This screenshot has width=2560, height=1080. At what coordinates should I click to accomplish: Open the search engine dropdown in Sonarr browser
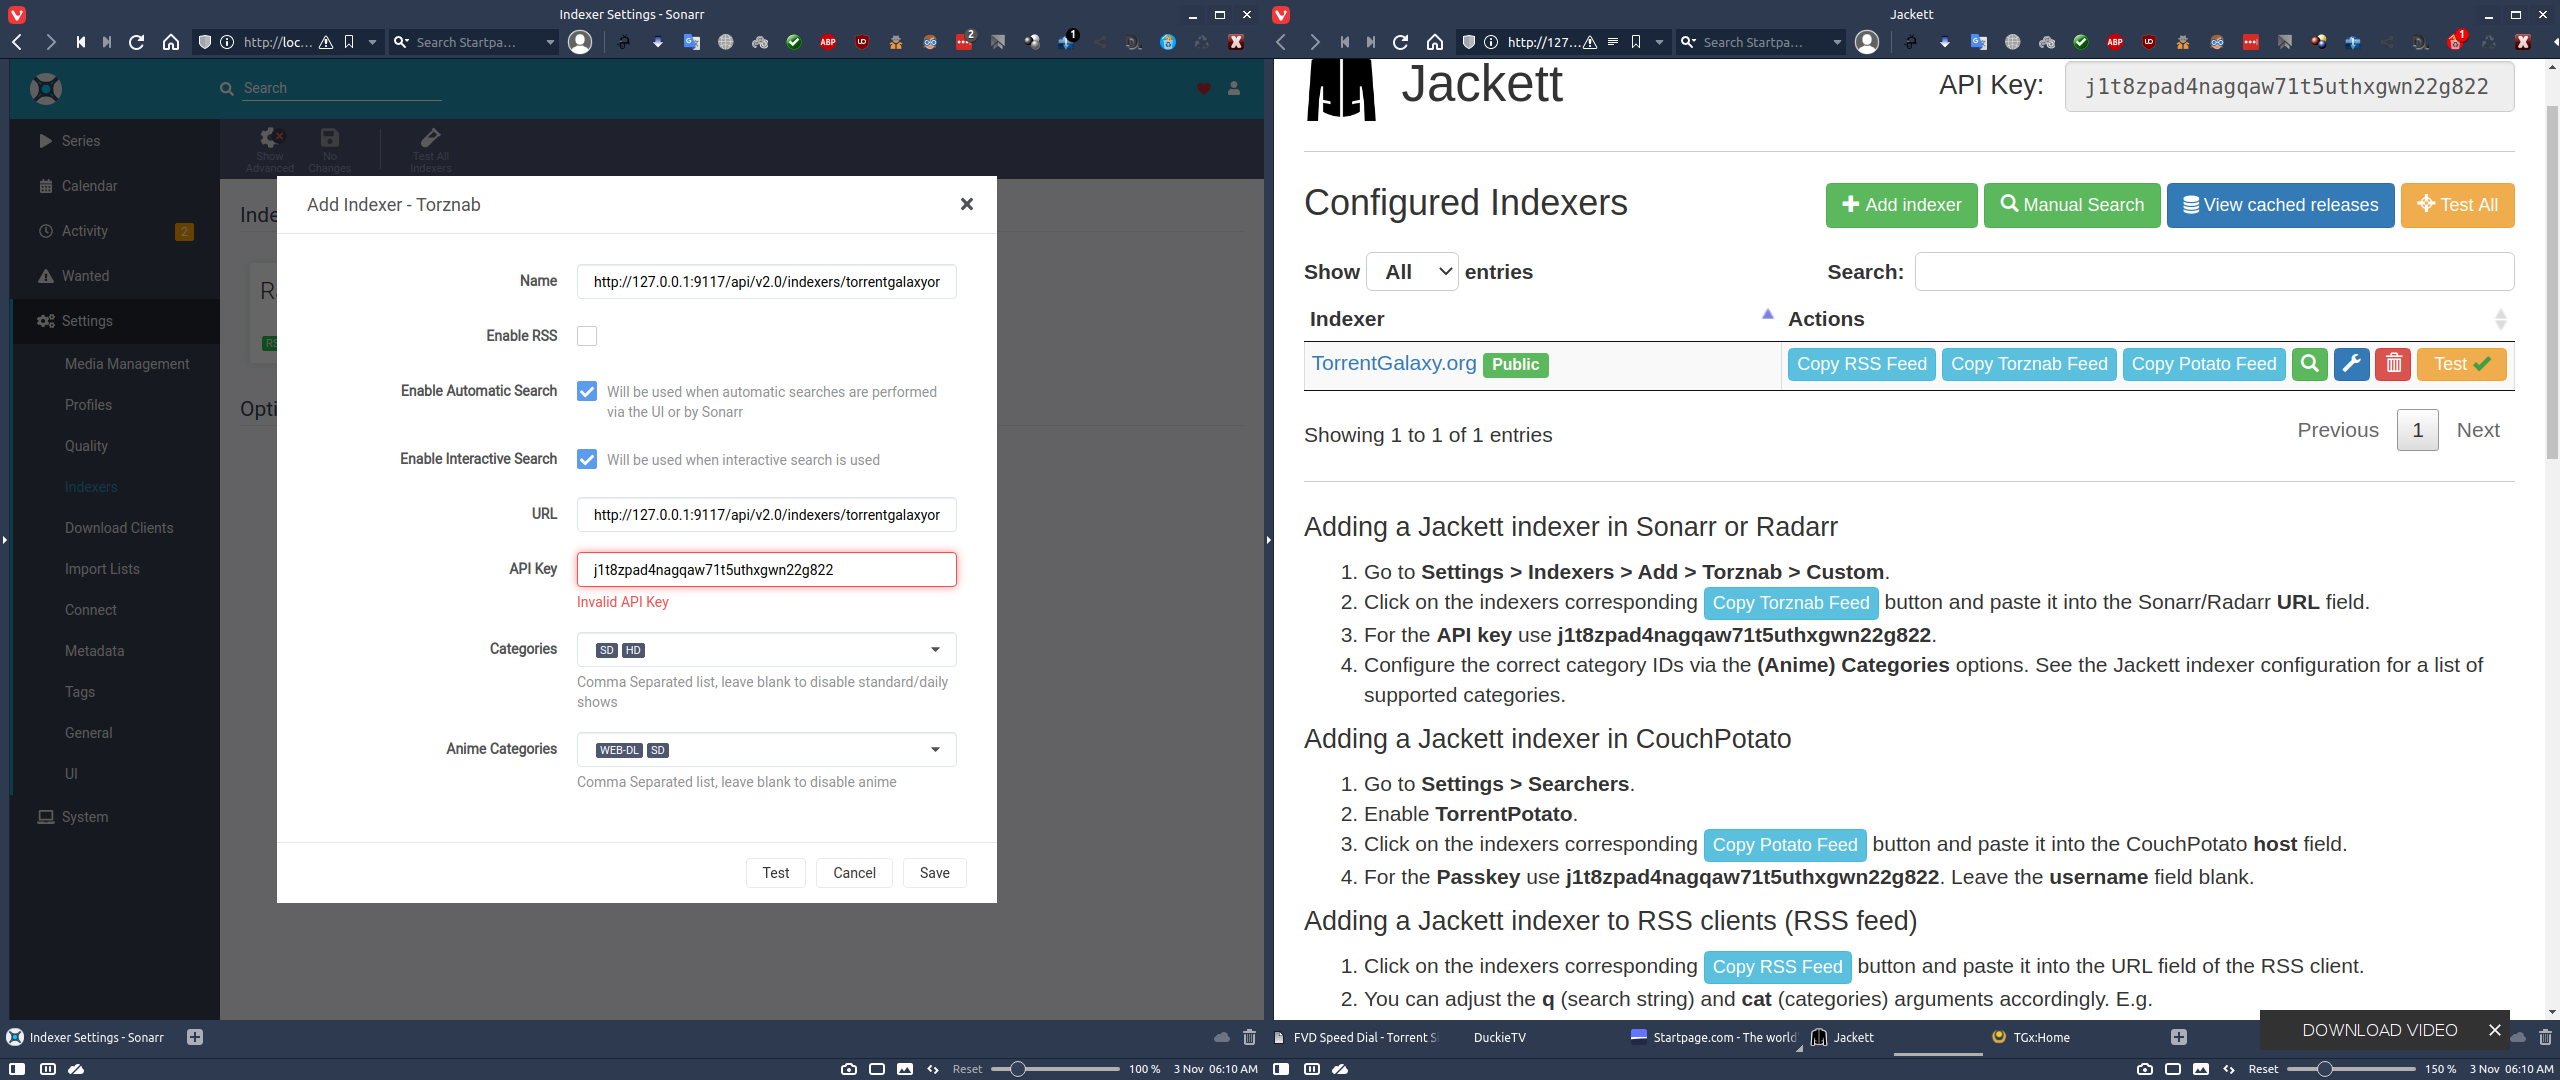549,42
